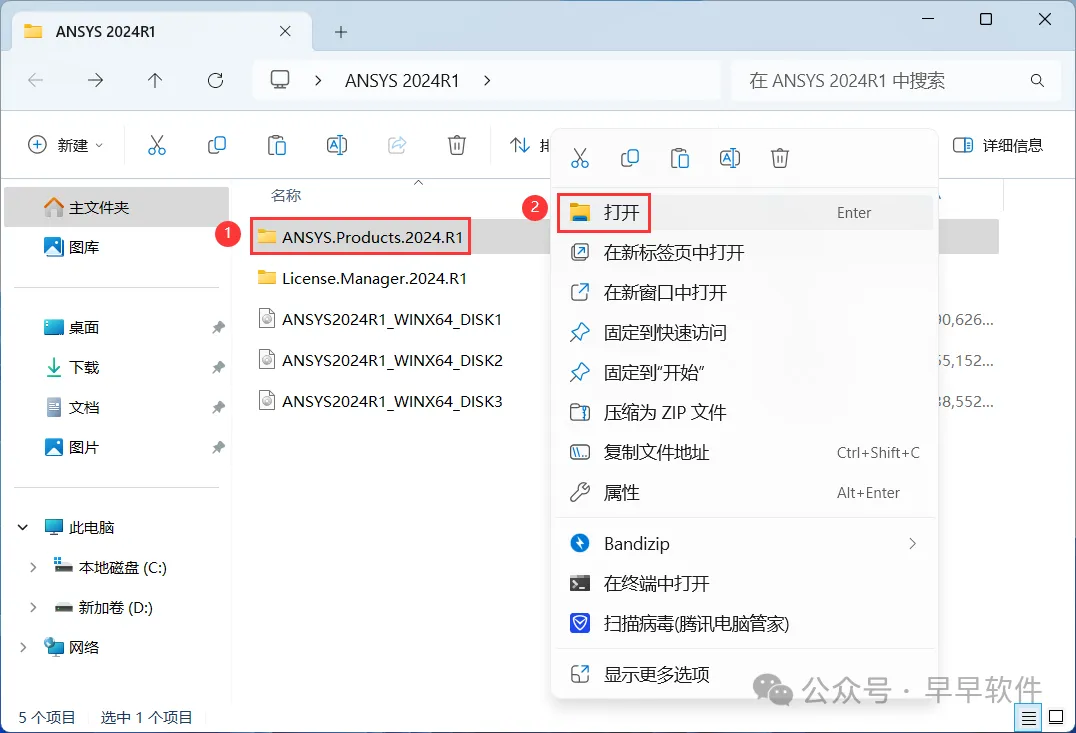Close the ANSYS 2024R1 tab
The height and width of the screenshot is (733, 1076).
(285, 32)
